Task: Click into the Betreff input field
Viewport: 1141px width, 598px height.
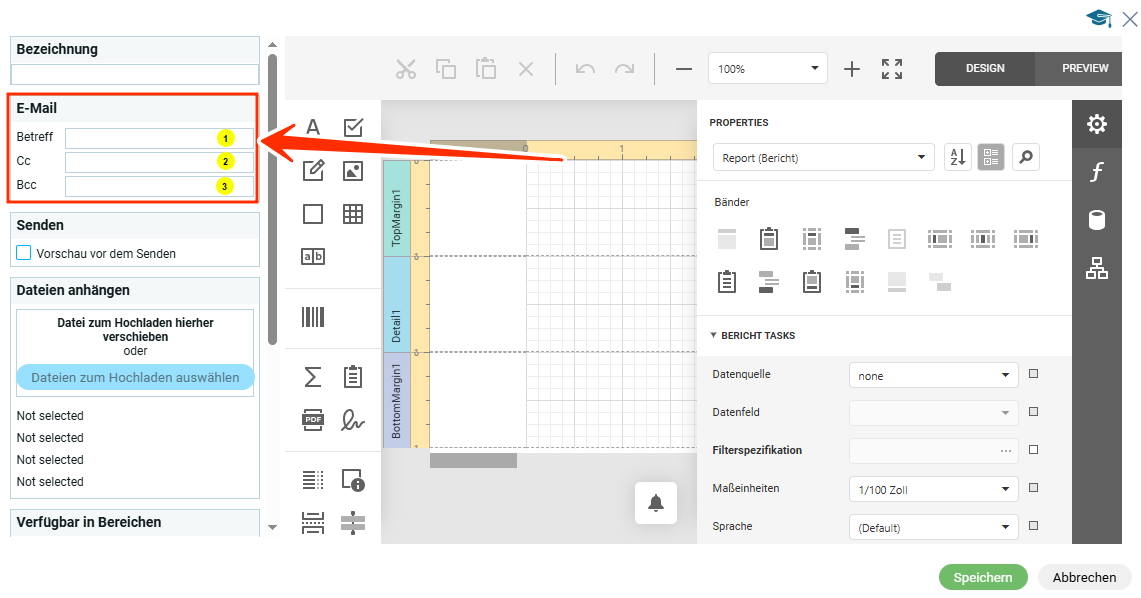Action: click(x=140, y=138)
